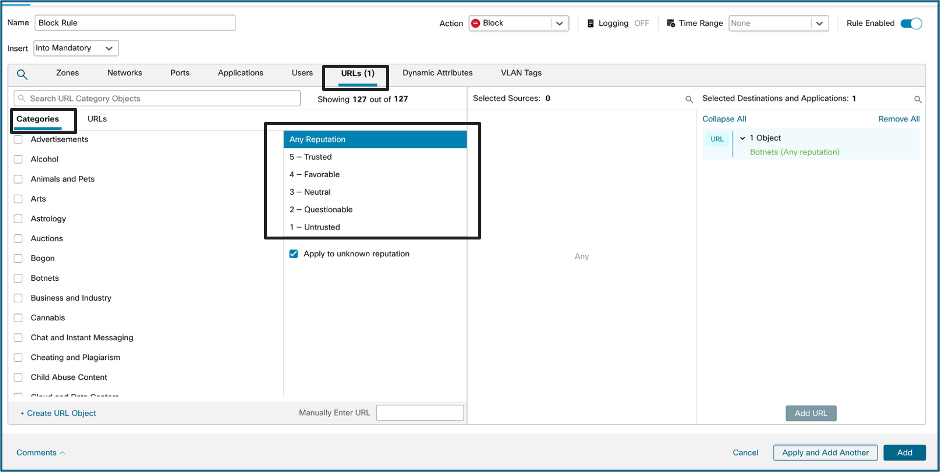Open the Action Block dropdown
This screenshot has height=472, width=940.
519,23
